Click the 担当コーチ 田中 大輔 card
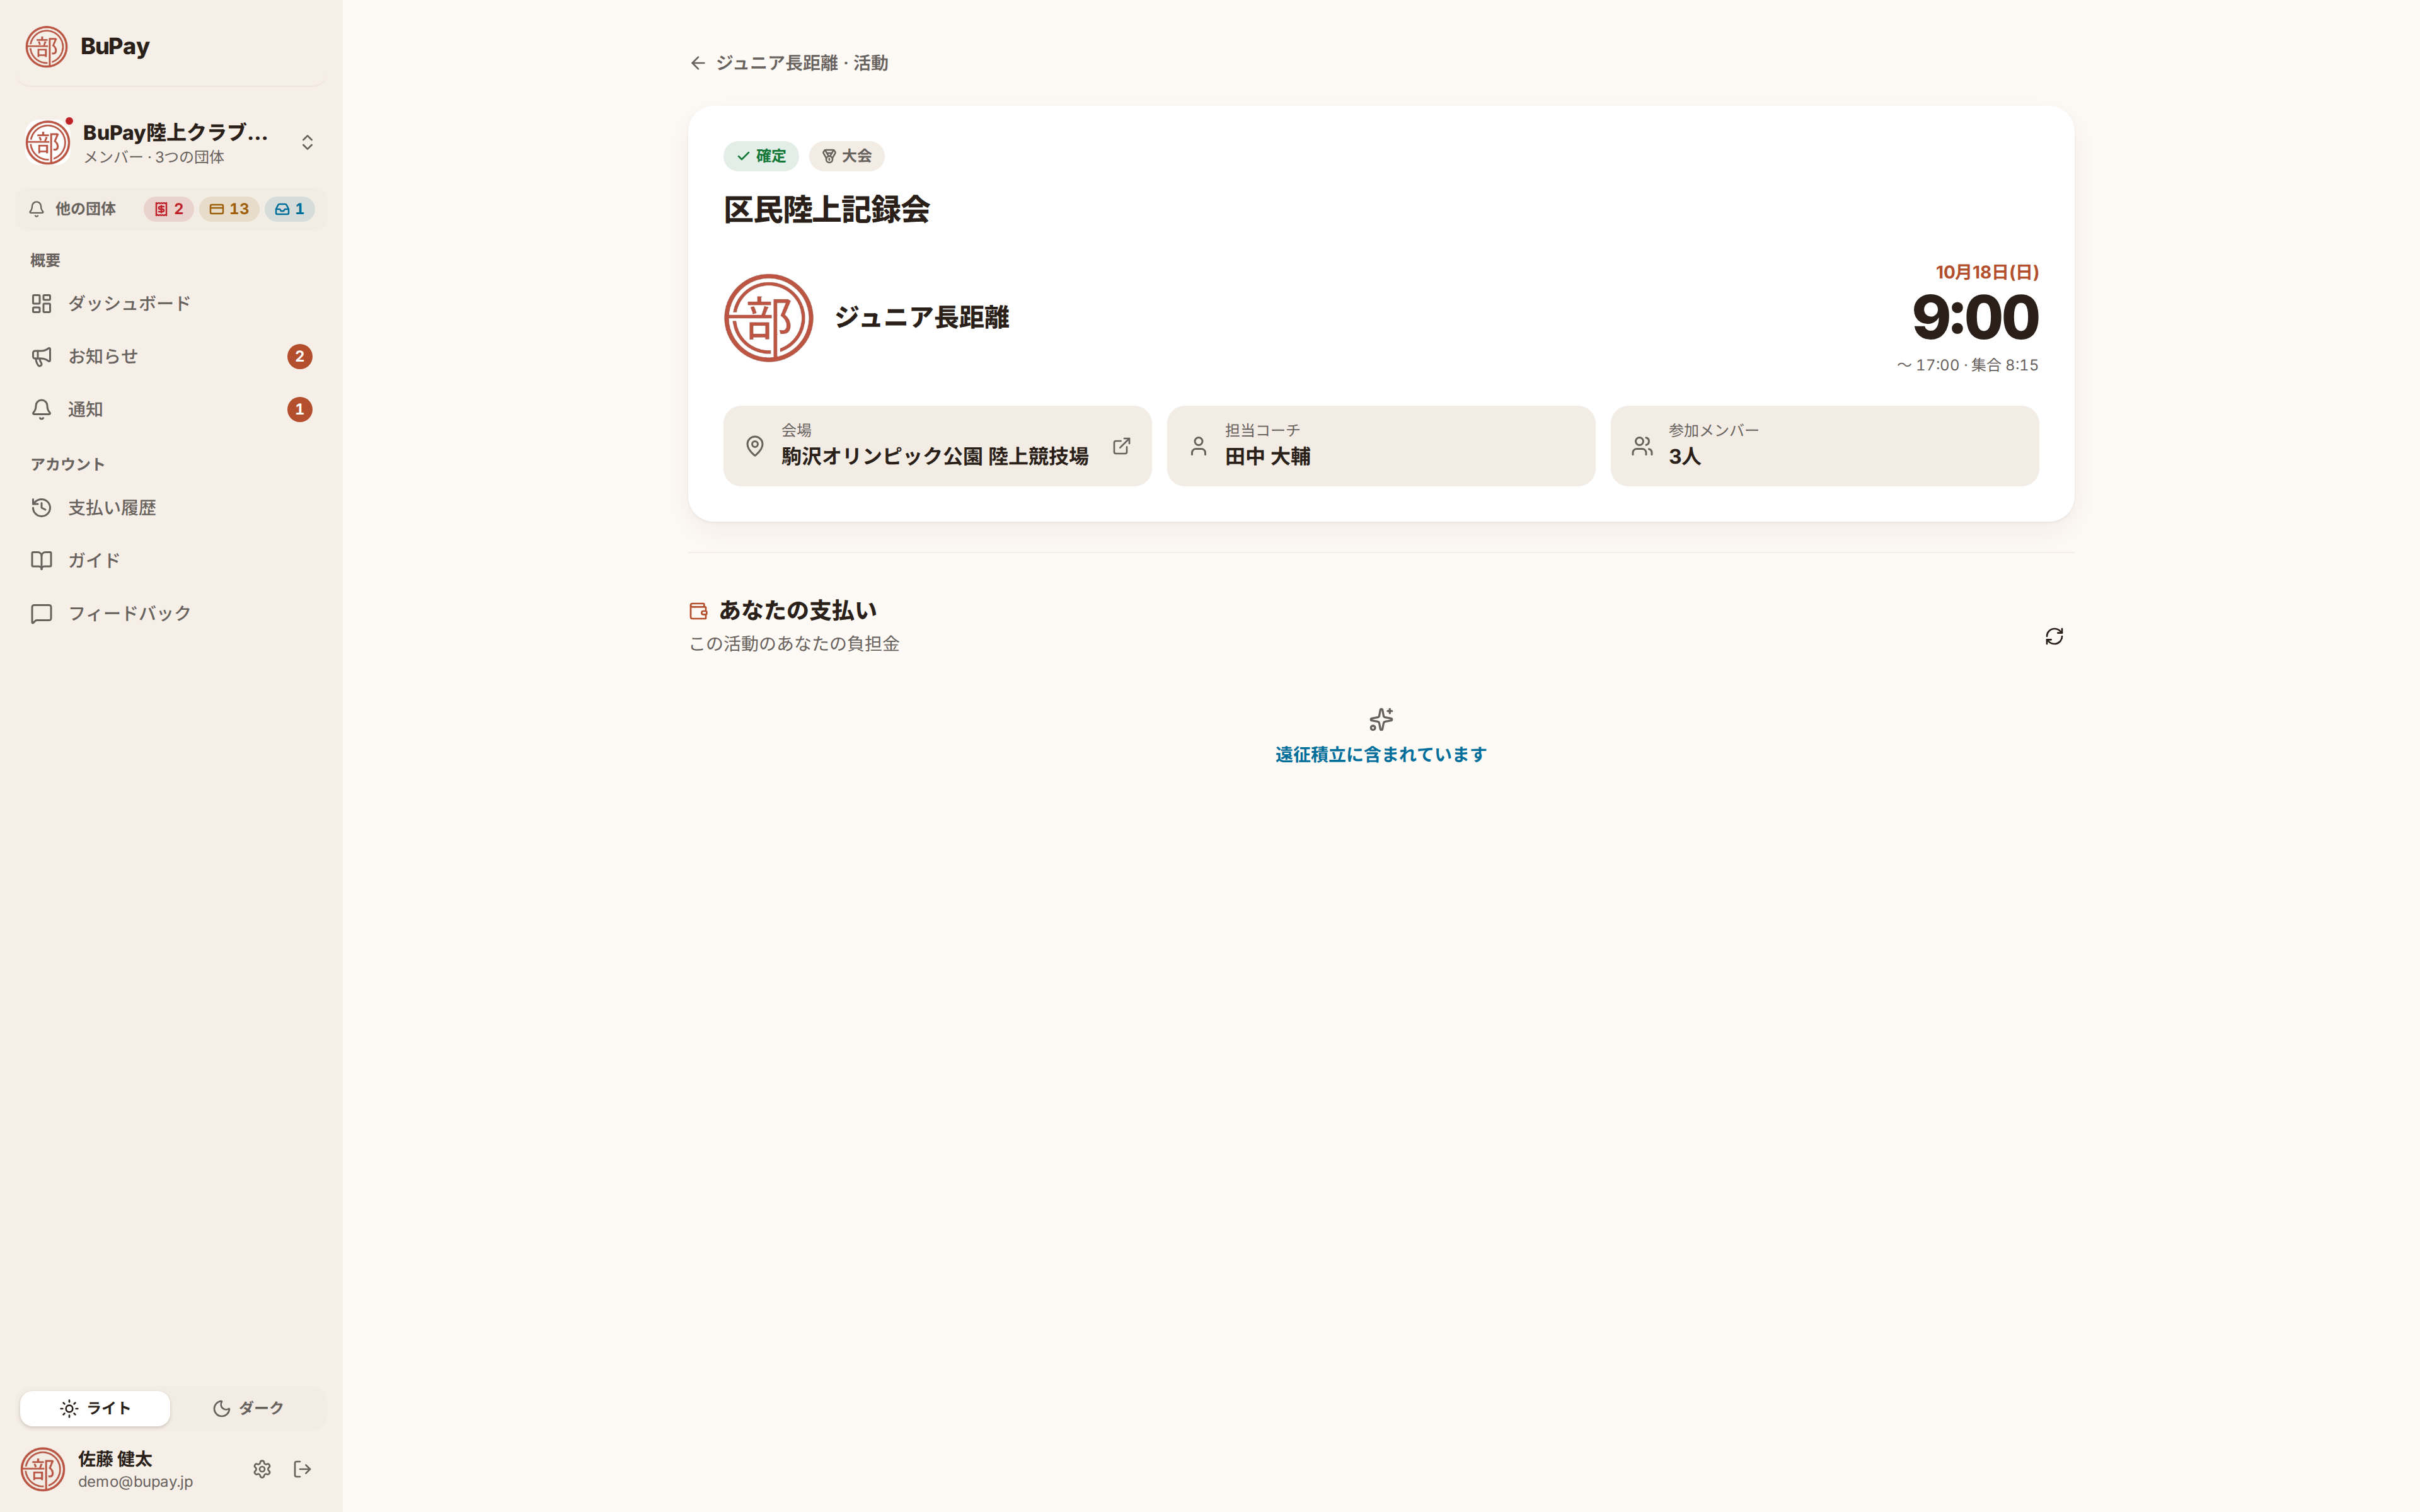The width and height of the screenshot is (2420, 1512). pos(1381,446)
